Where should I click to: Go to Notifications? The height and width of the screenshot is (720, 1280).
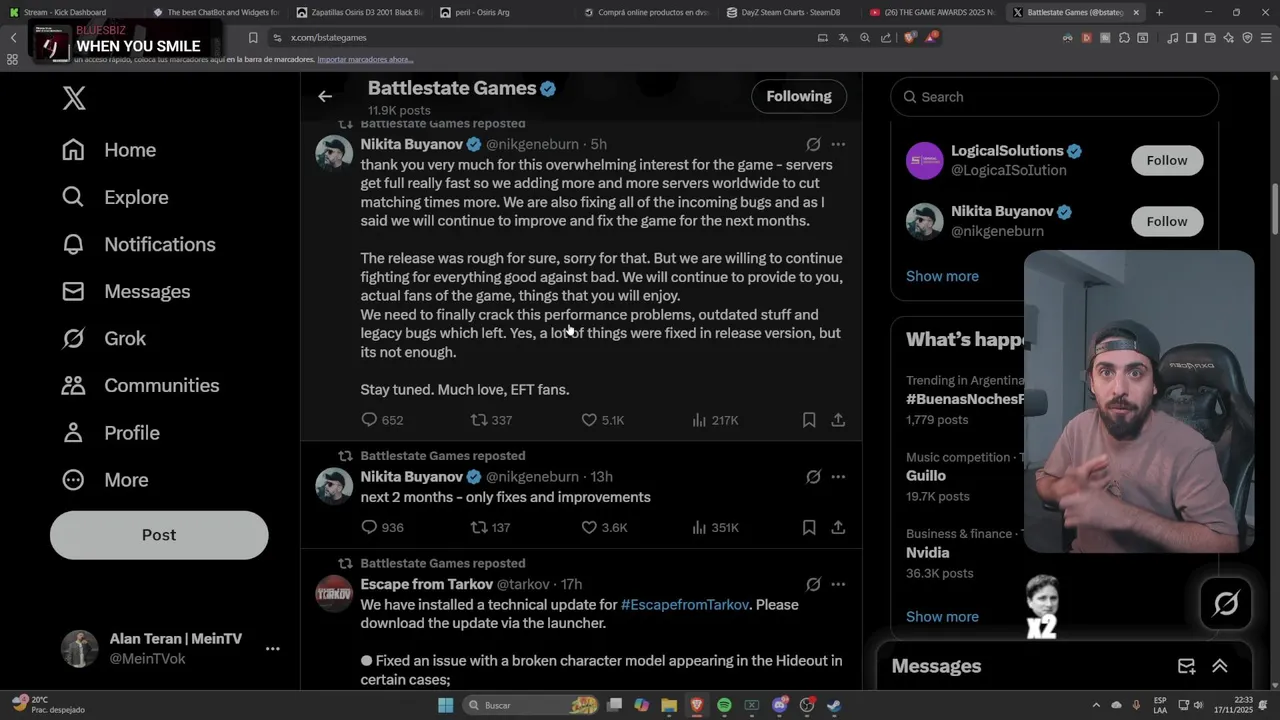click(138, 244)
